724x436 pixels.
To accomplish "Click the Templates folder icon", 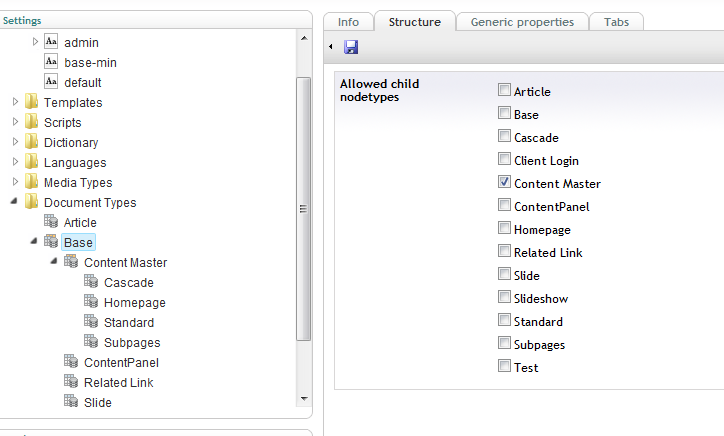I will pos(31,101).
